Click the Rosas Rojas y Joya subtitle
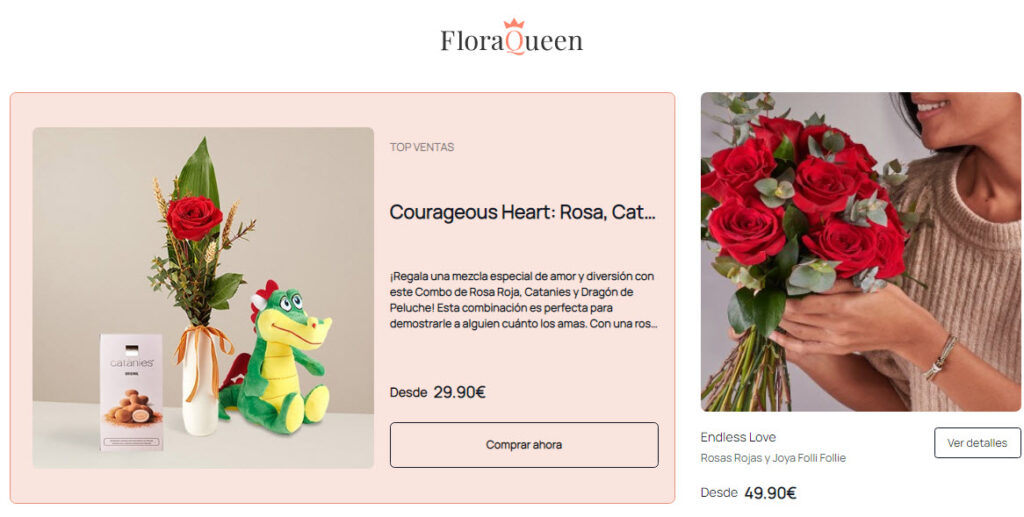 pos(773,458)
